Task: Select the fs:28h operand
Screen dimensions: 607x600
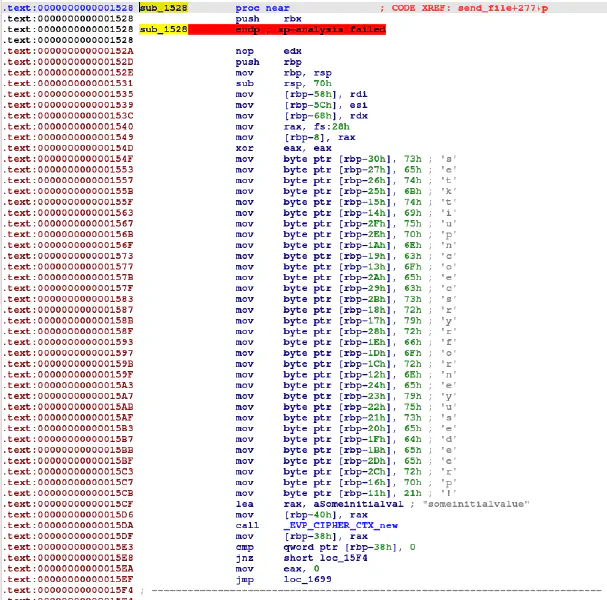Action: [315, 127]
